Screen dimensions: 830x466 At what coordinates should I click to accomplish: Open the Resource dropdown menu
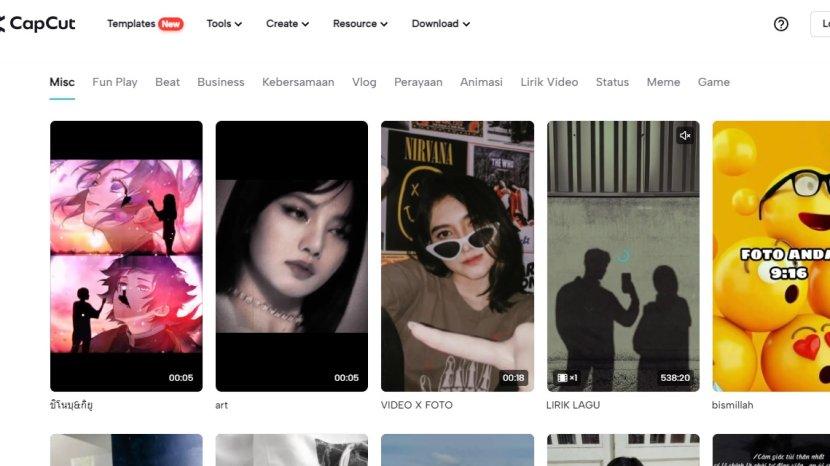click(x=360, y=24)
